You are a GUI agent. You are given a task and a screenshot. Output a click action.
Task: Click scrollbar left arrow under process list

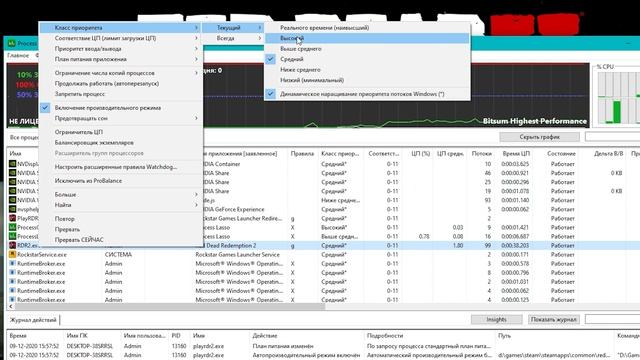click(11, 307)
